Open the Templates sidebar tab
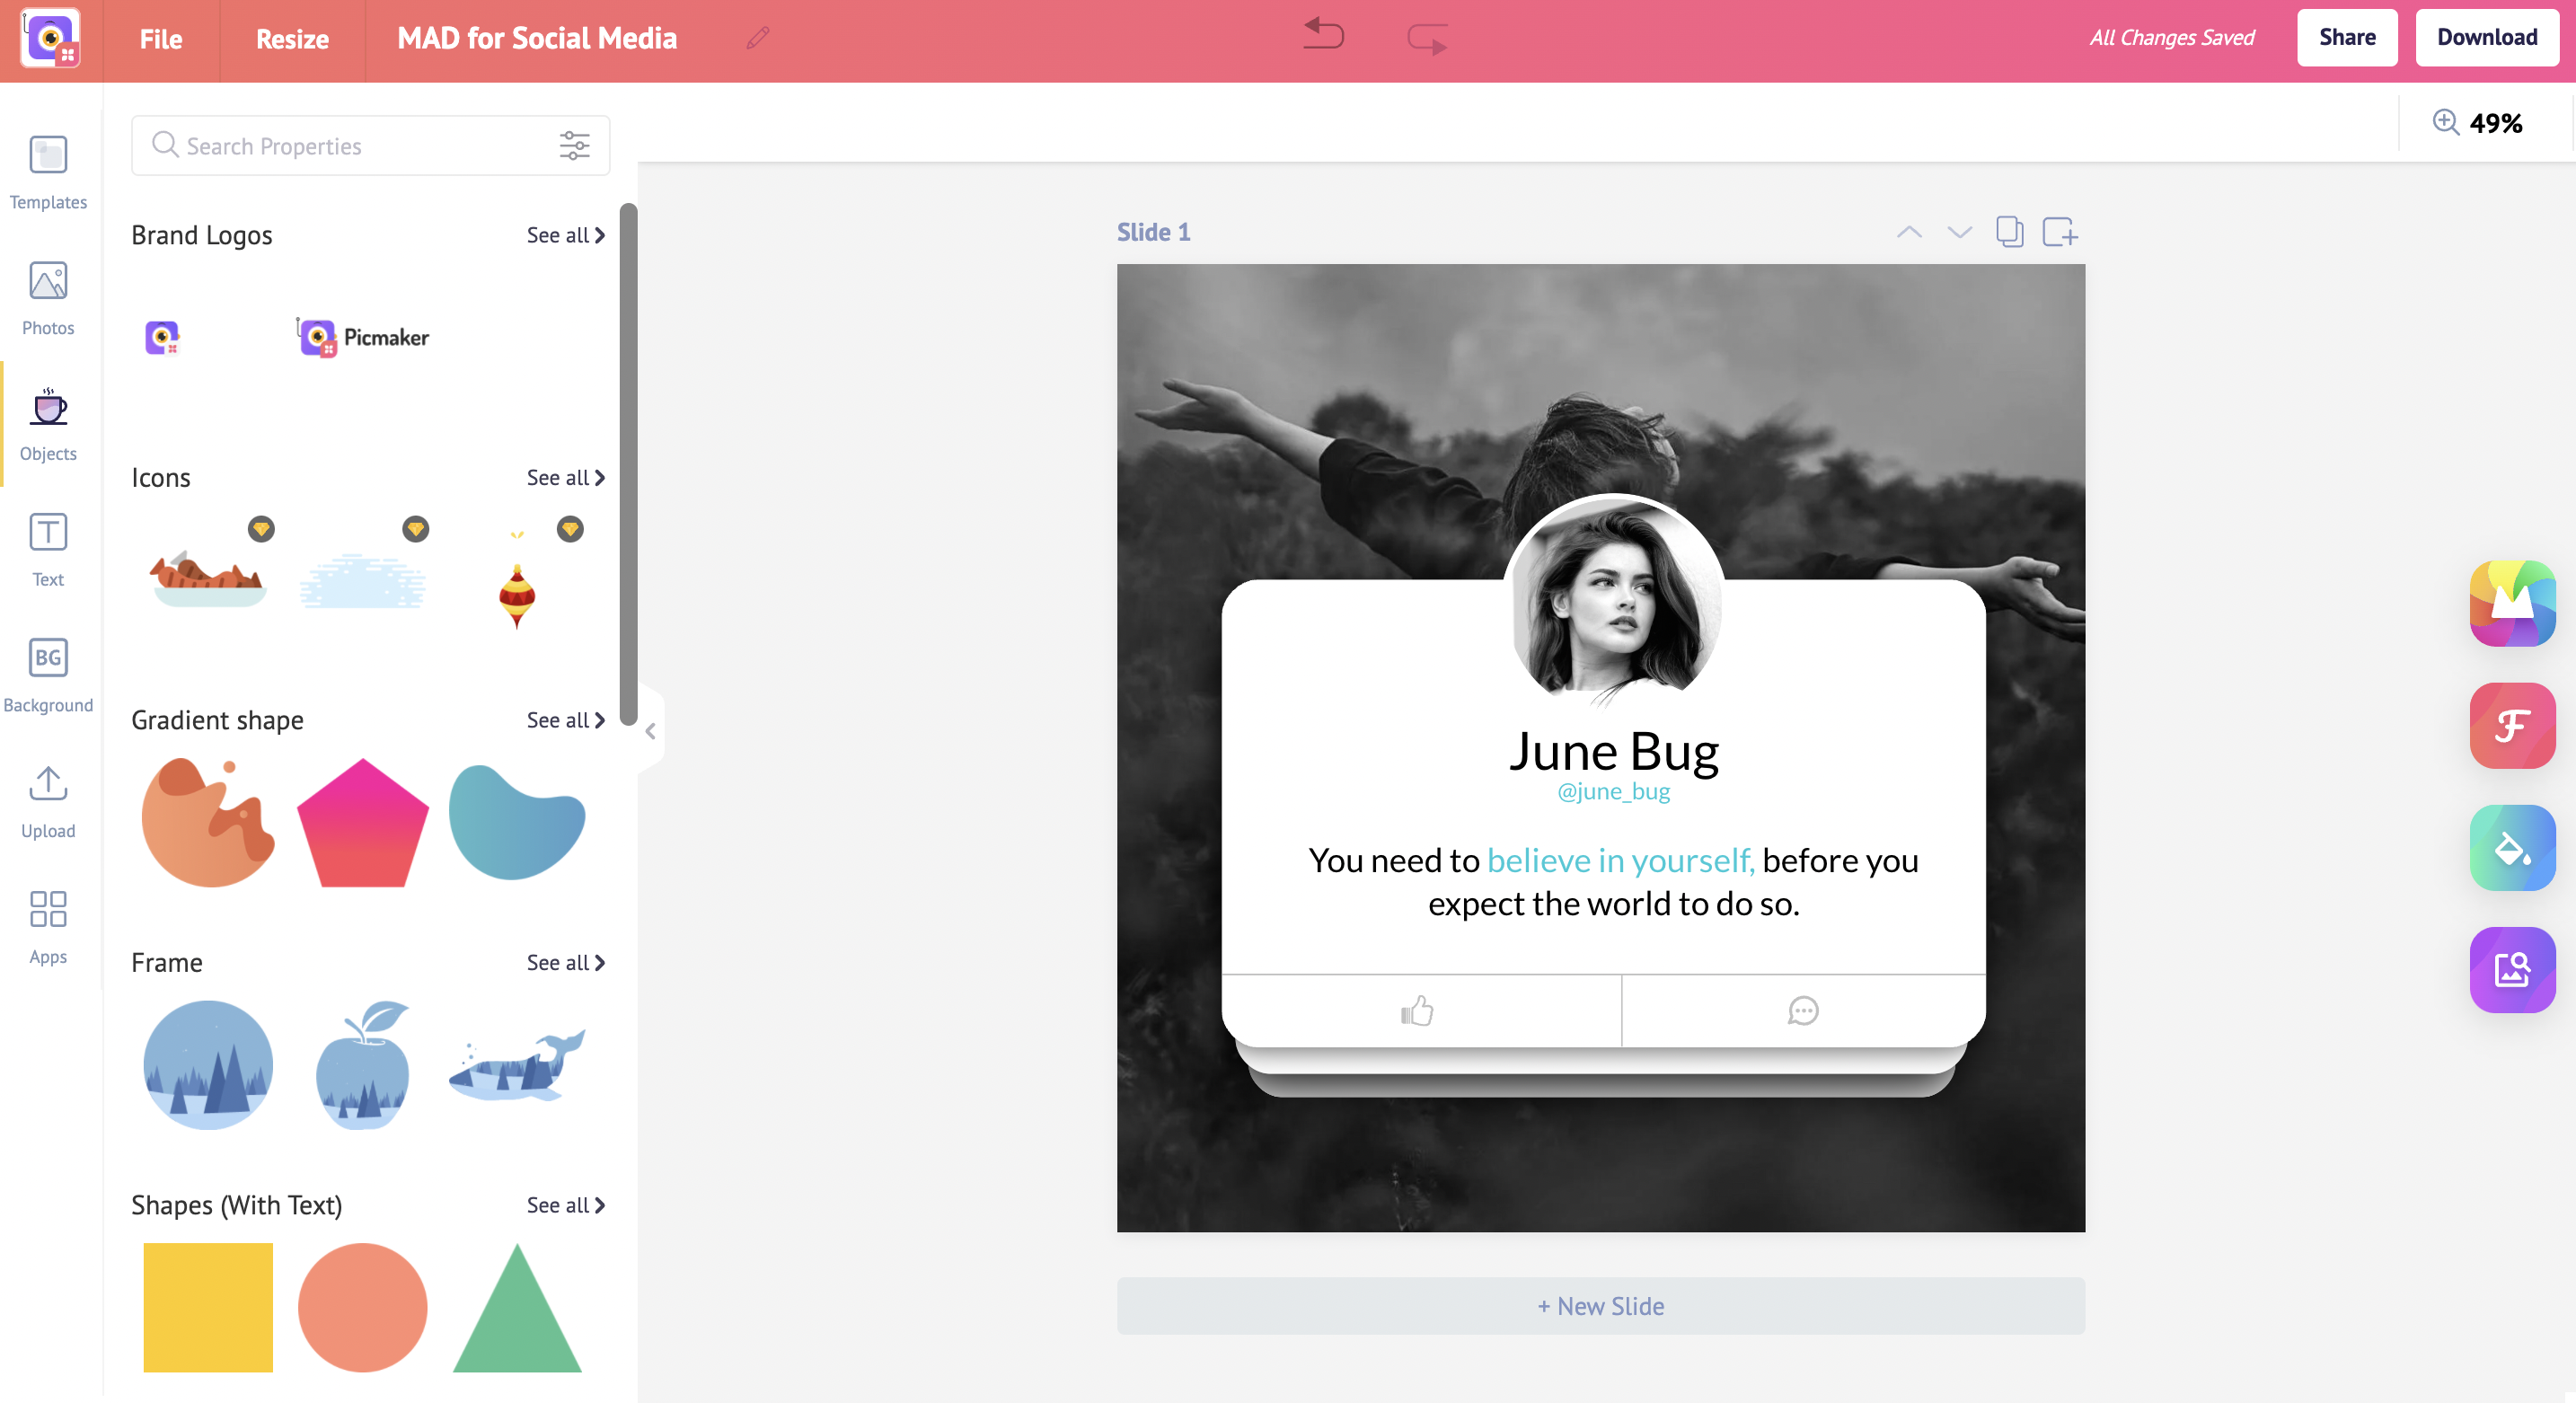2576x1403 pixels. coord(48,173)
